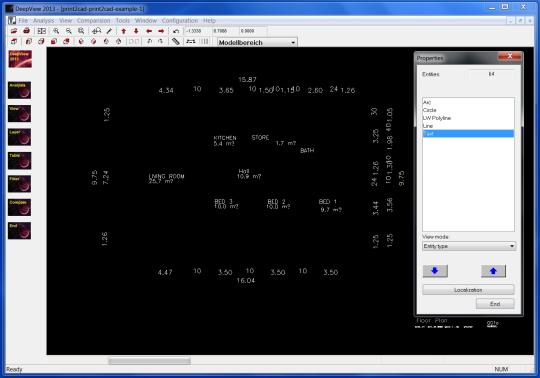Click the BED 1 label in drawing

(x=328, y=202)
